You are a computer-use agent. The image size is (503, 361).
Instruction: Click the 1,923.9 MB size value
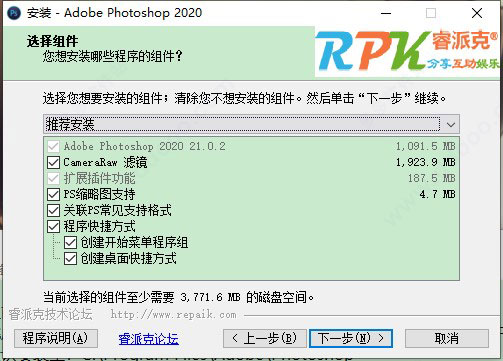pos(425,162)
